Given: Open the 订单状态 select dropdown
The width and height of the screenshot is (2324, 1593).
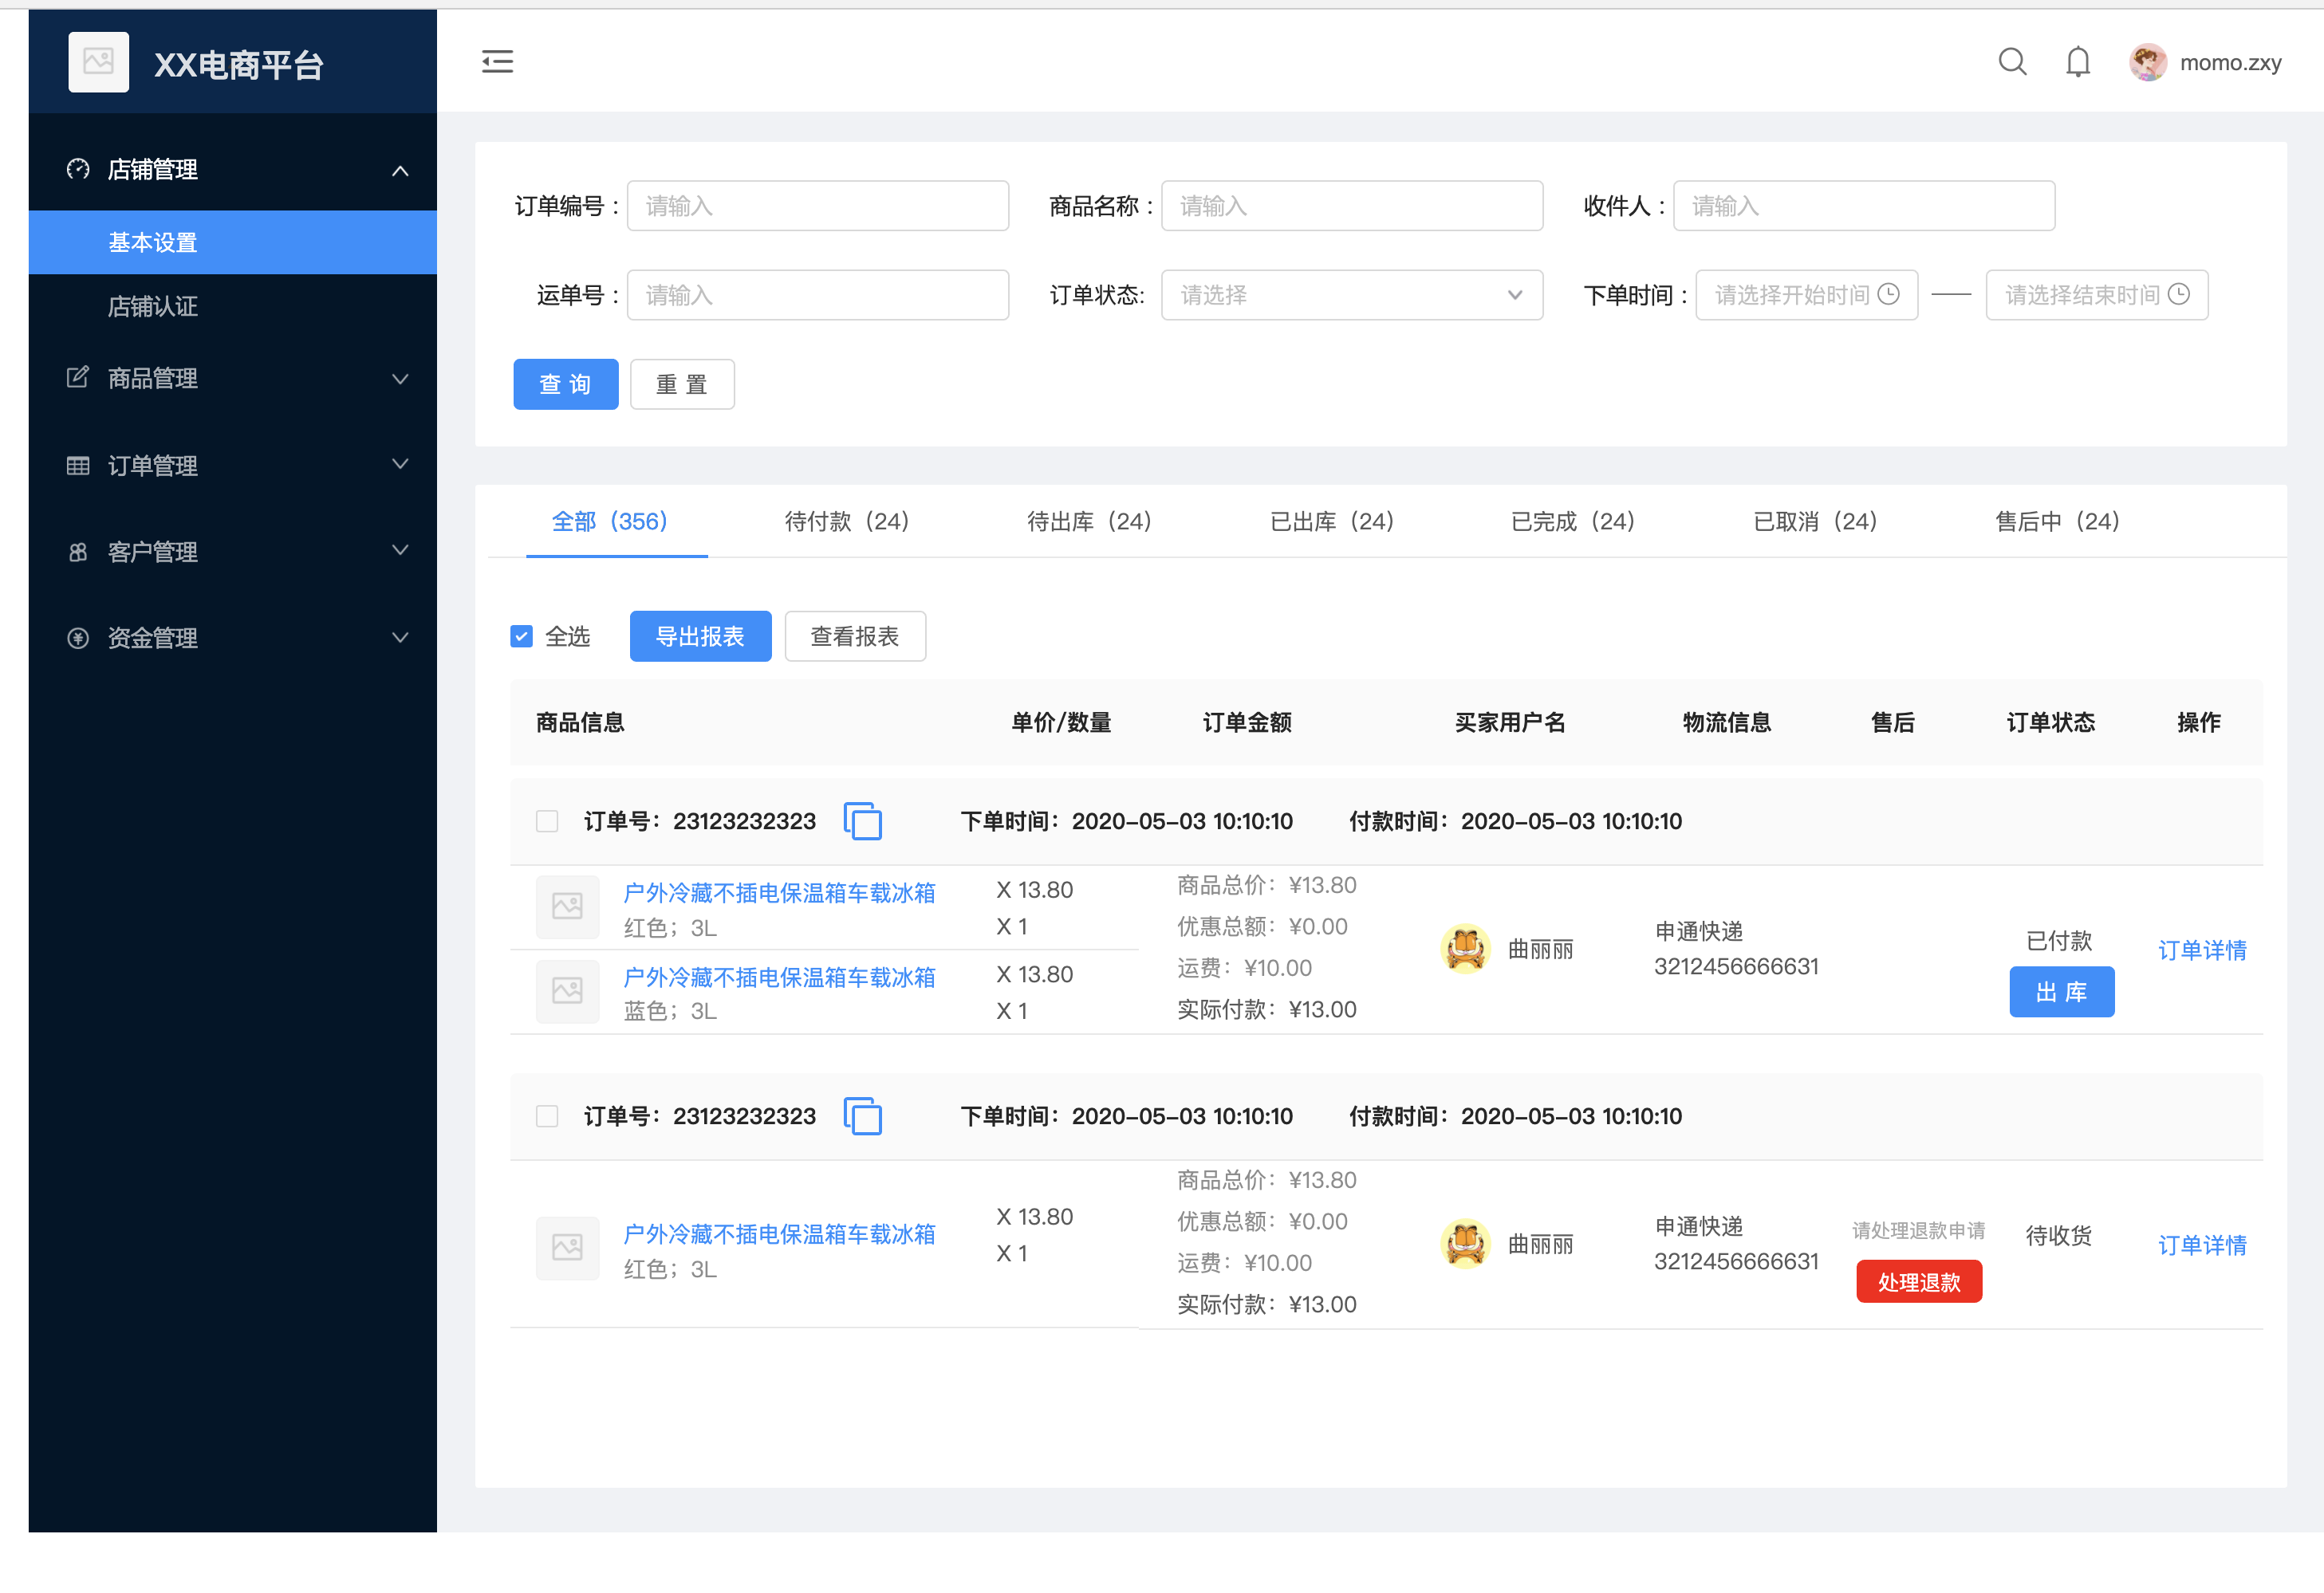Looking at the screenshot, I should click(1351, 295).
